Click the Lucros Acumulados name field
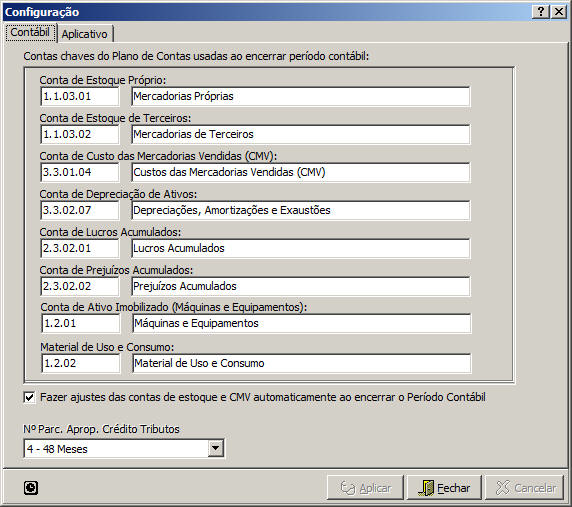Viewport: 572px width, 507px height. tap(301, 248)
